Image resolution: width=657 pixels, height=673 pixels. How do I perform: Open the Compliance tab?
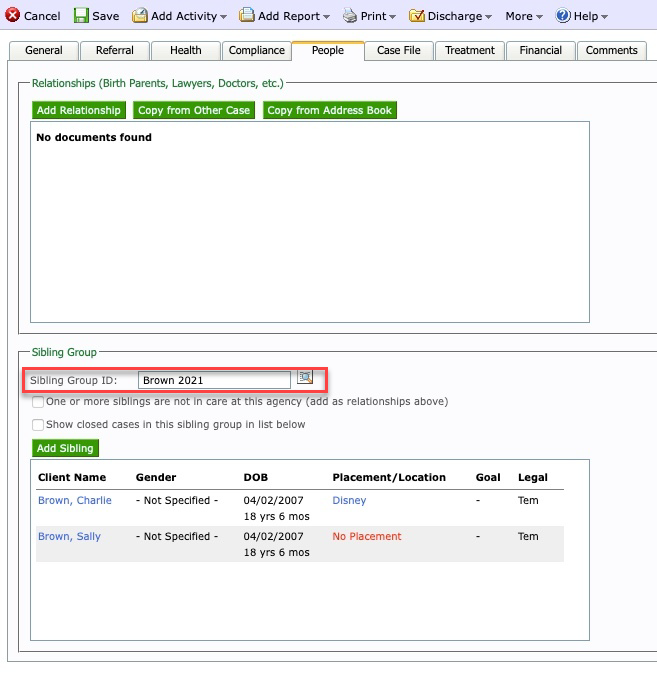pyautogui.click(x=257, y=51)
